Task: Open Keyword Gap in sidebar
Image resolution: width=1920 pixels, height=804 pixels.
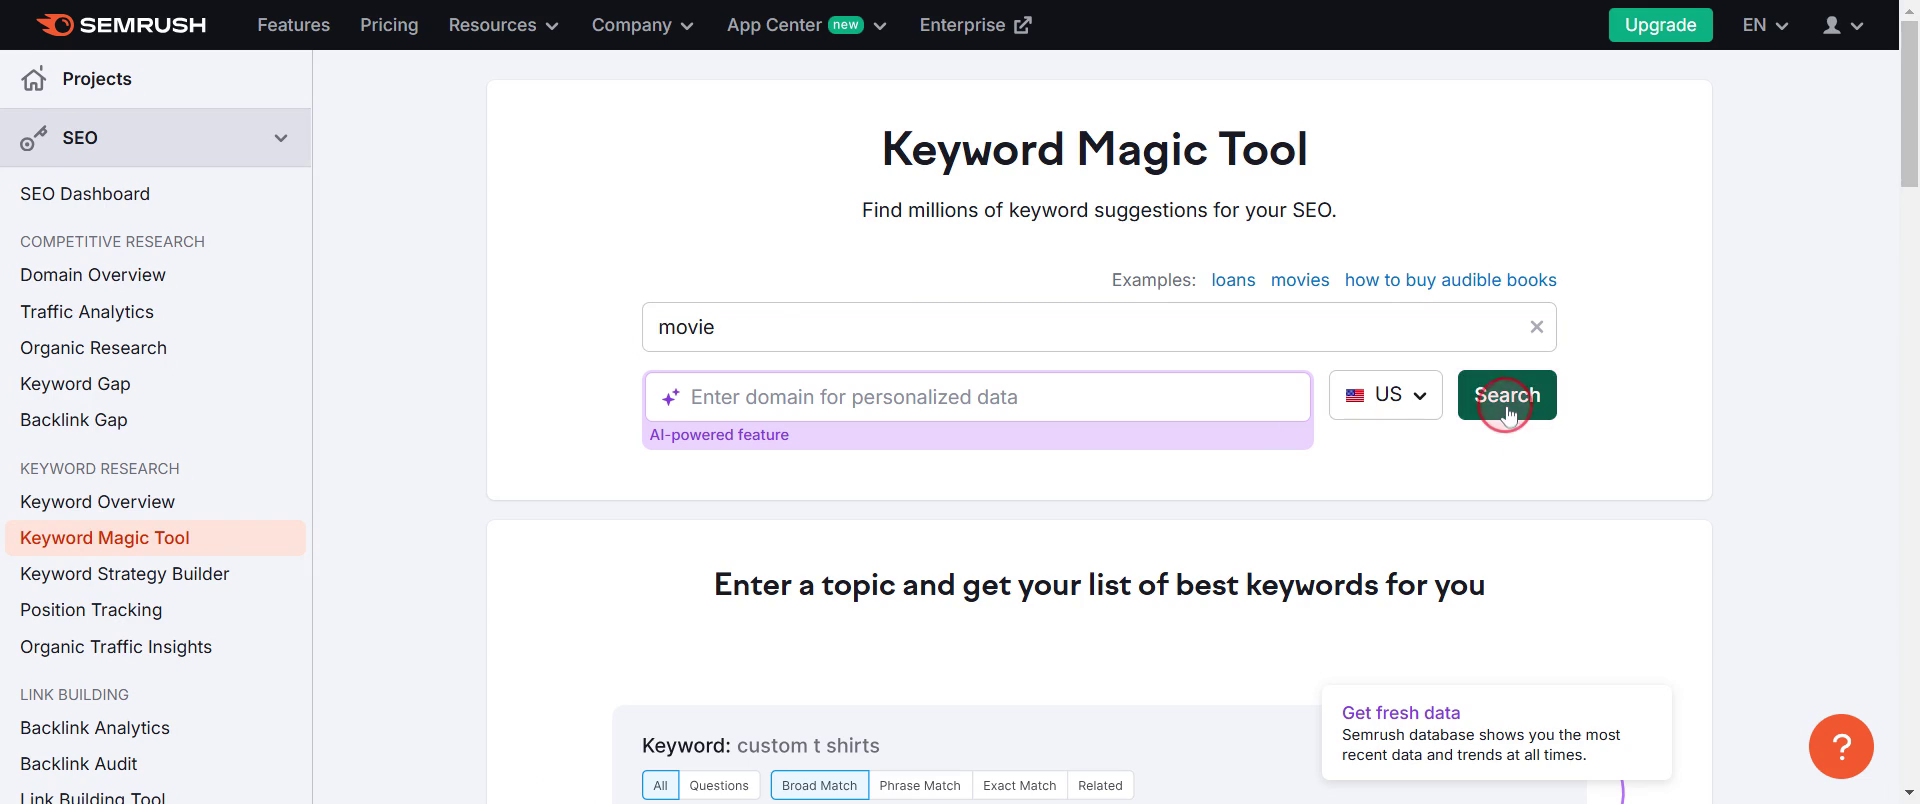Action: point(75,384)
